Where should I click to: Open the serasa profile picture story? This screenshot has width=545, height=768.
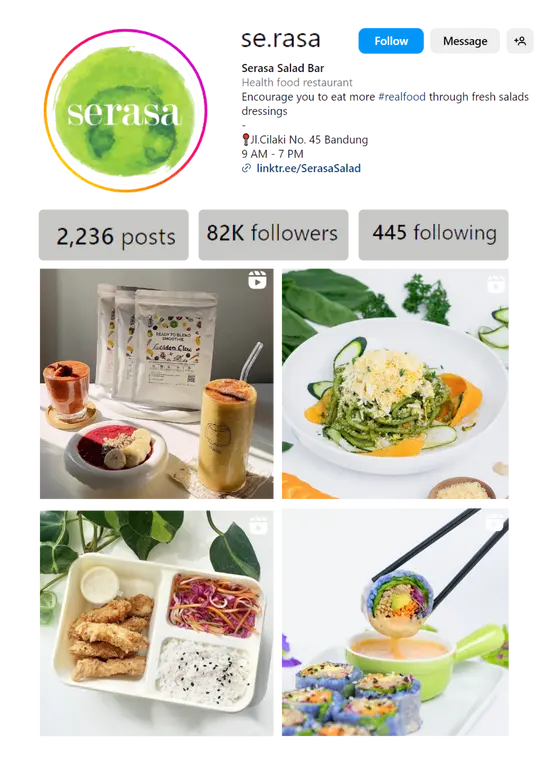(125, 111)
